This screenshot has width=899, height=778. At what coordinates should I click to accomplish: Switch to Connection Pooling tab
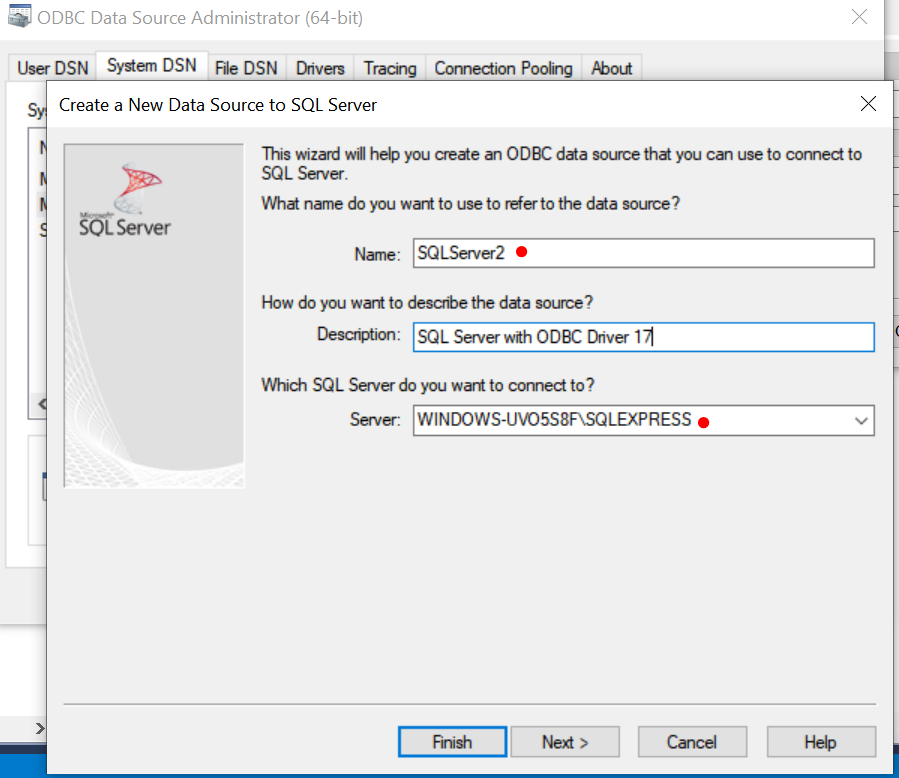click(503, 68)
